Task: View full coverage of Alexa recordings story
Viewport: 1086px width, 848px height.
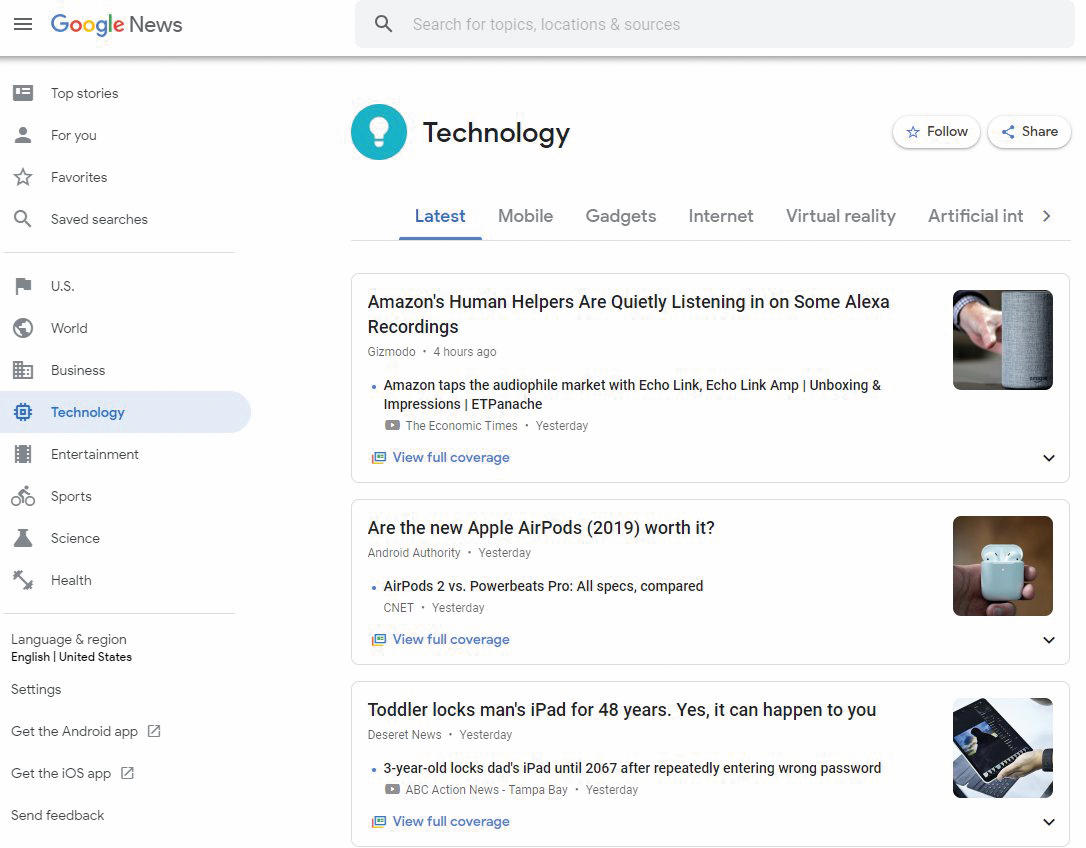Action: (451, 457)
